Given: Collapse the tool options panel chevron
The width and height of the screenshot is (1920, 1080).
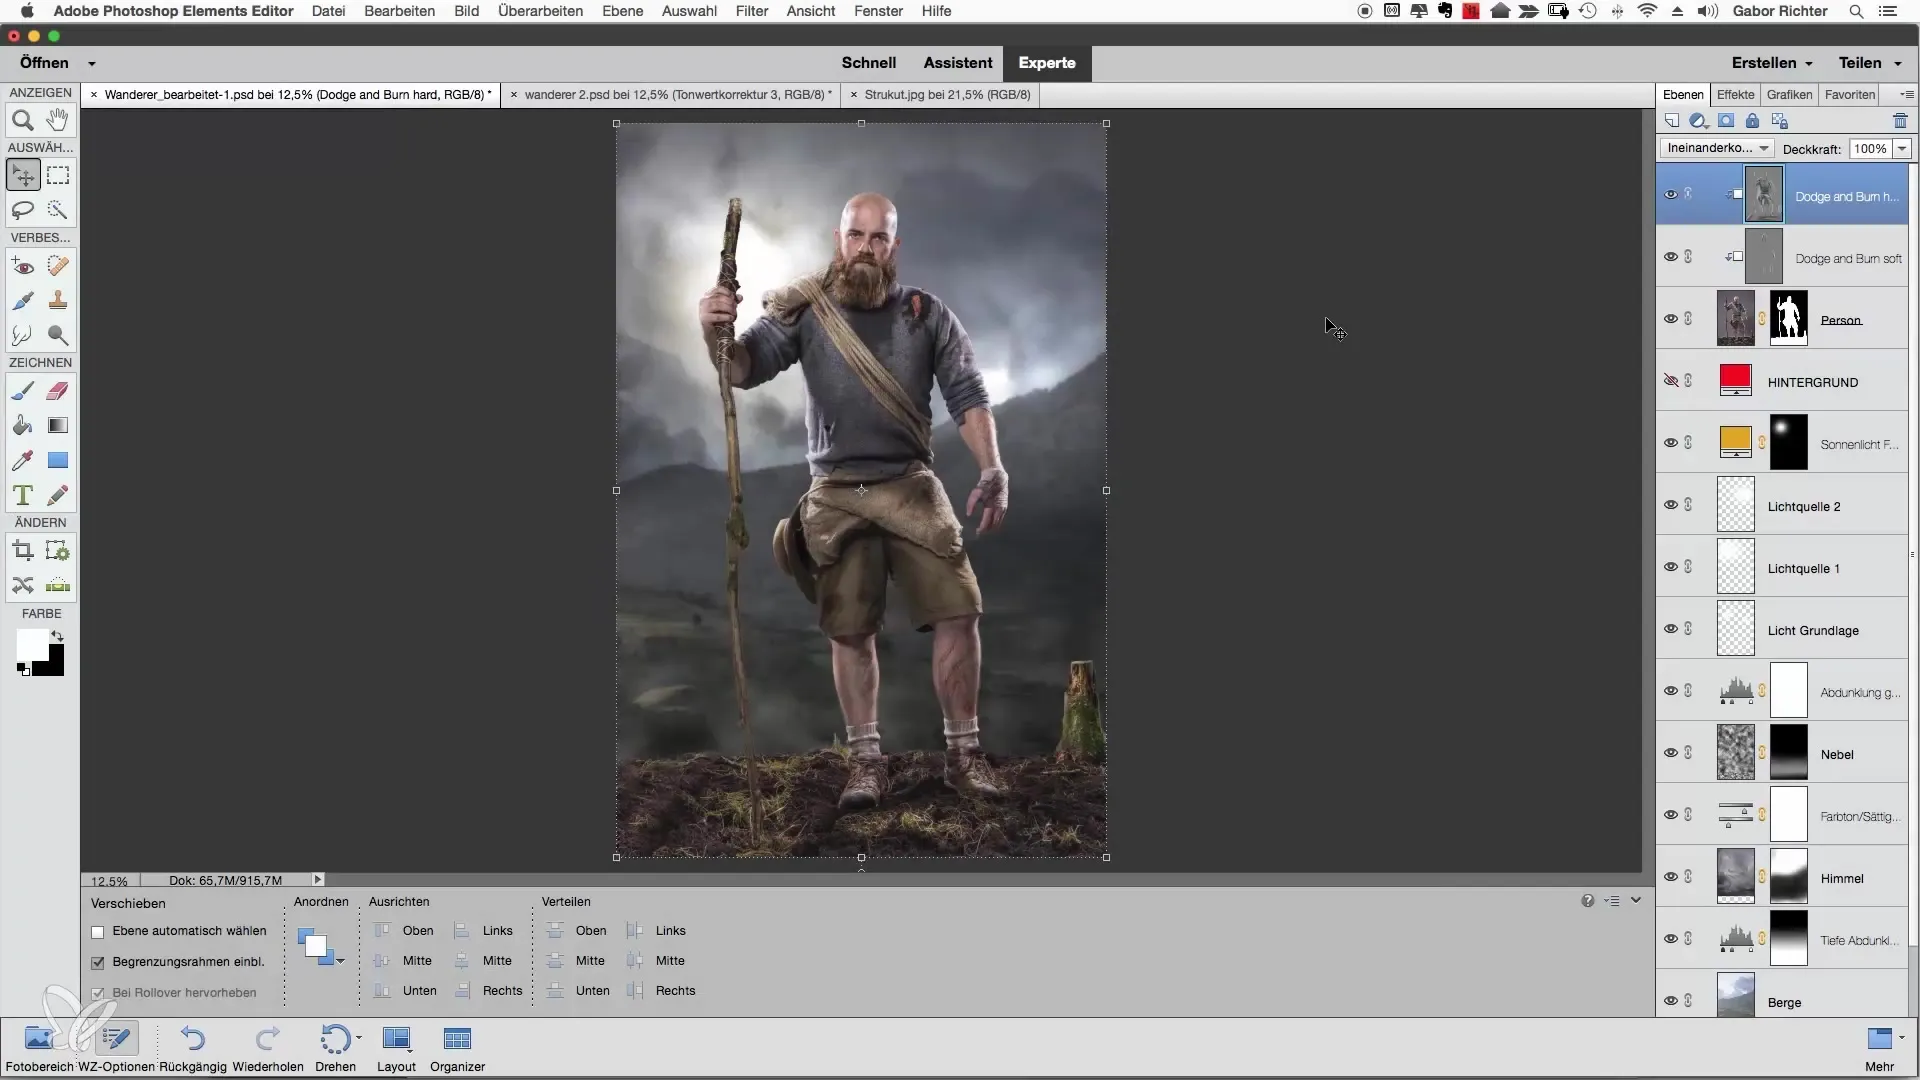Looking at the screenshot, I should (x=1636, y=900).
